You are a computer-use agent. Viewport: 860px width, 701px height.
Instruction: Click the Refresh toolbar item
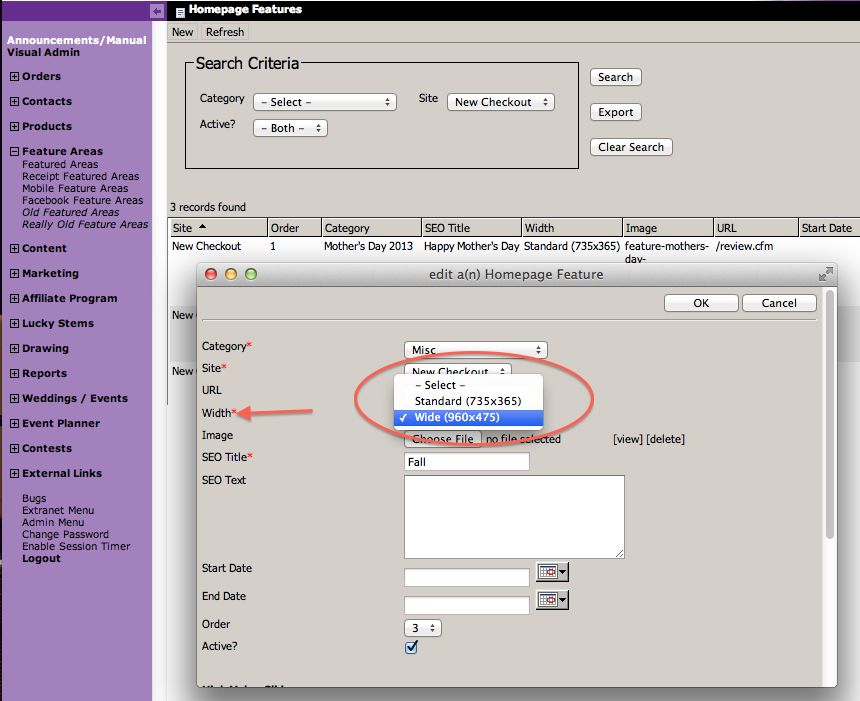pyautogui.click(x=224, y=32)
